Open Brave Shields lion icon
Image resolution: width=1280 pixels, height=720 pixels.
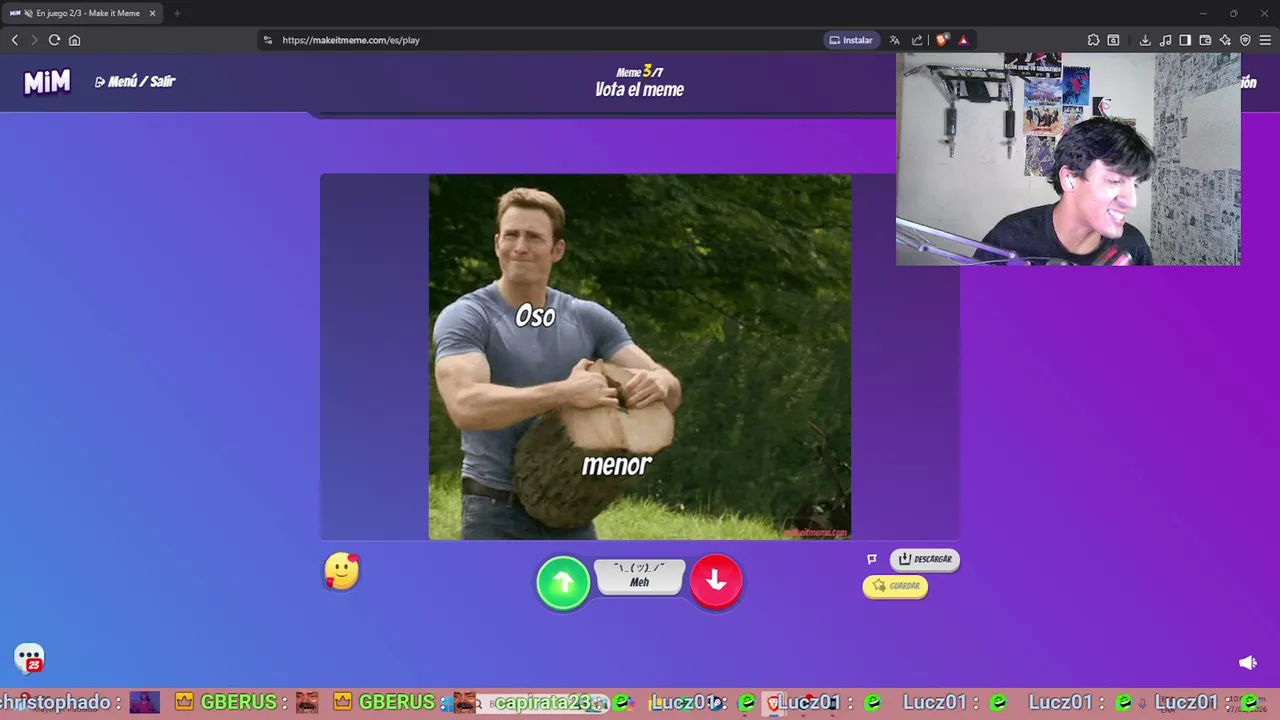(942, 40)
